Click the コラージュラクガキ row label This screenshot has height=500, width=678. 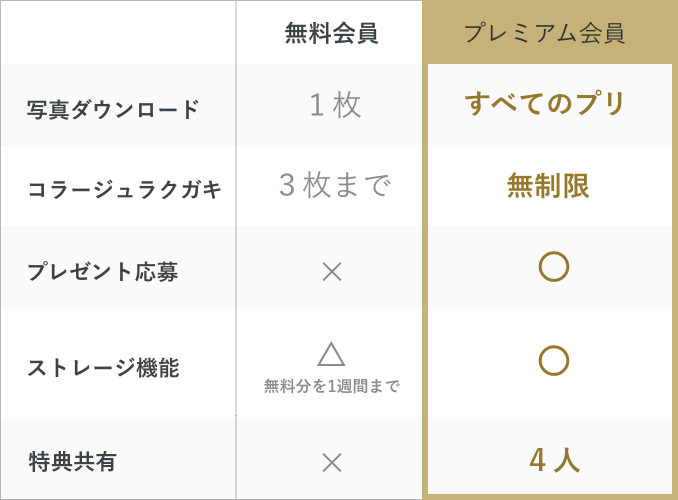click(x=125, y=189)
